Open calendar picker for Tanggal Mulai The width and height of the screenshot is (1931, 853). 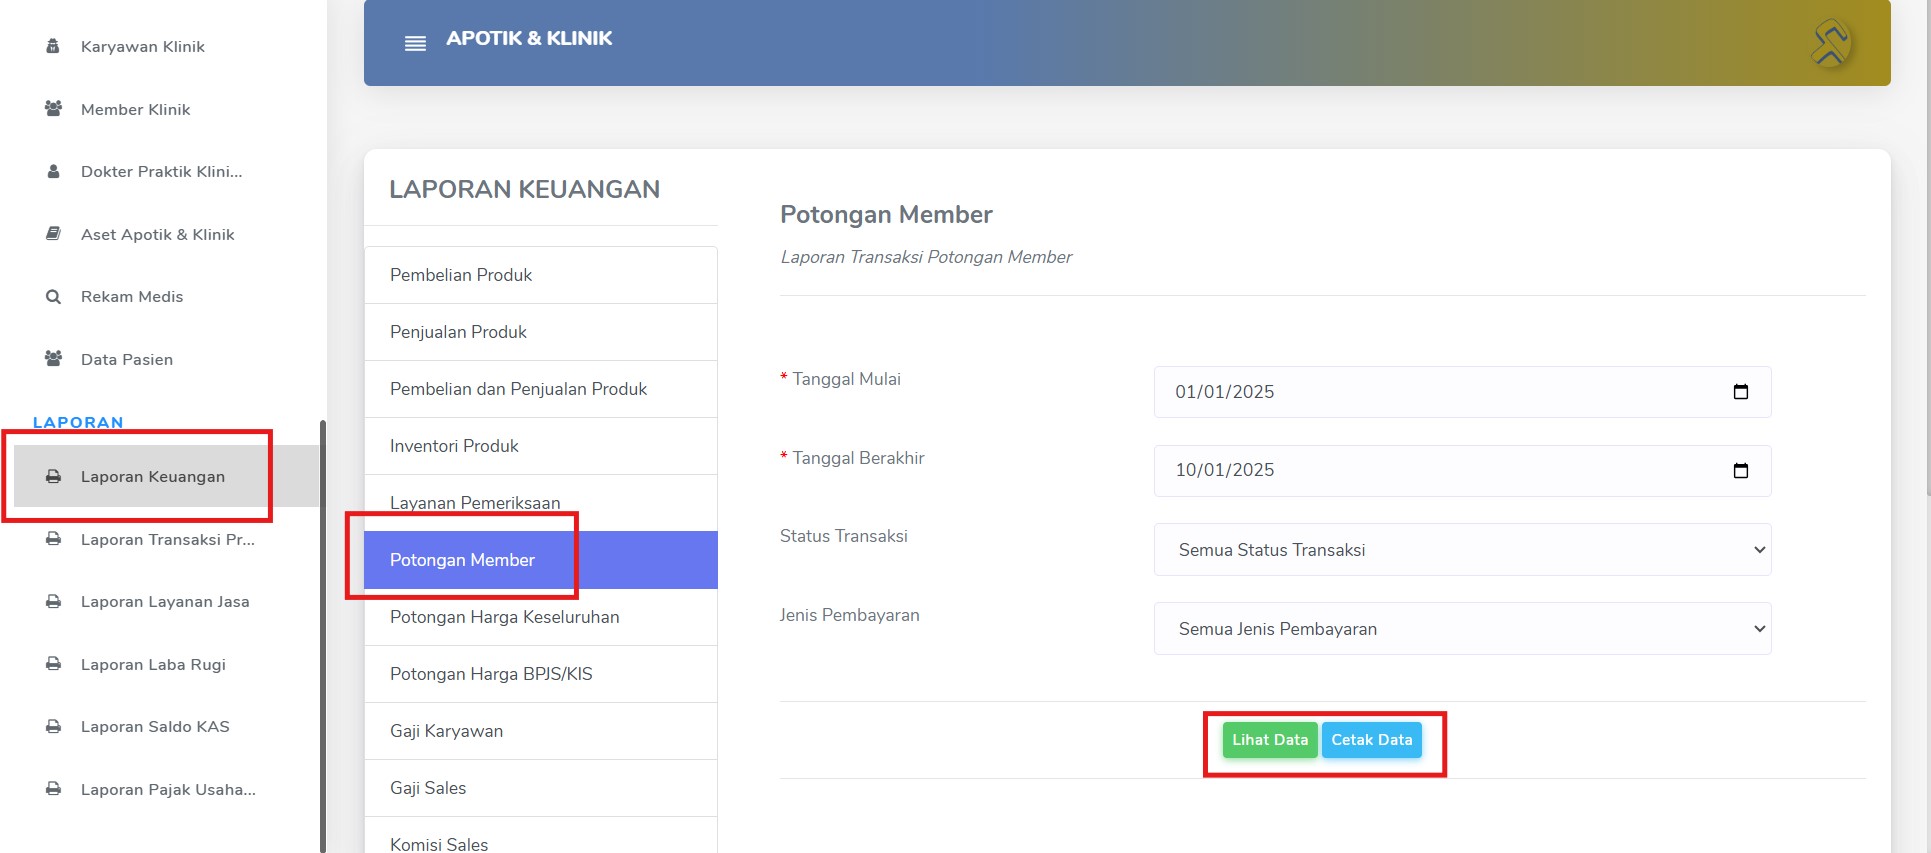coord(1740,392)
